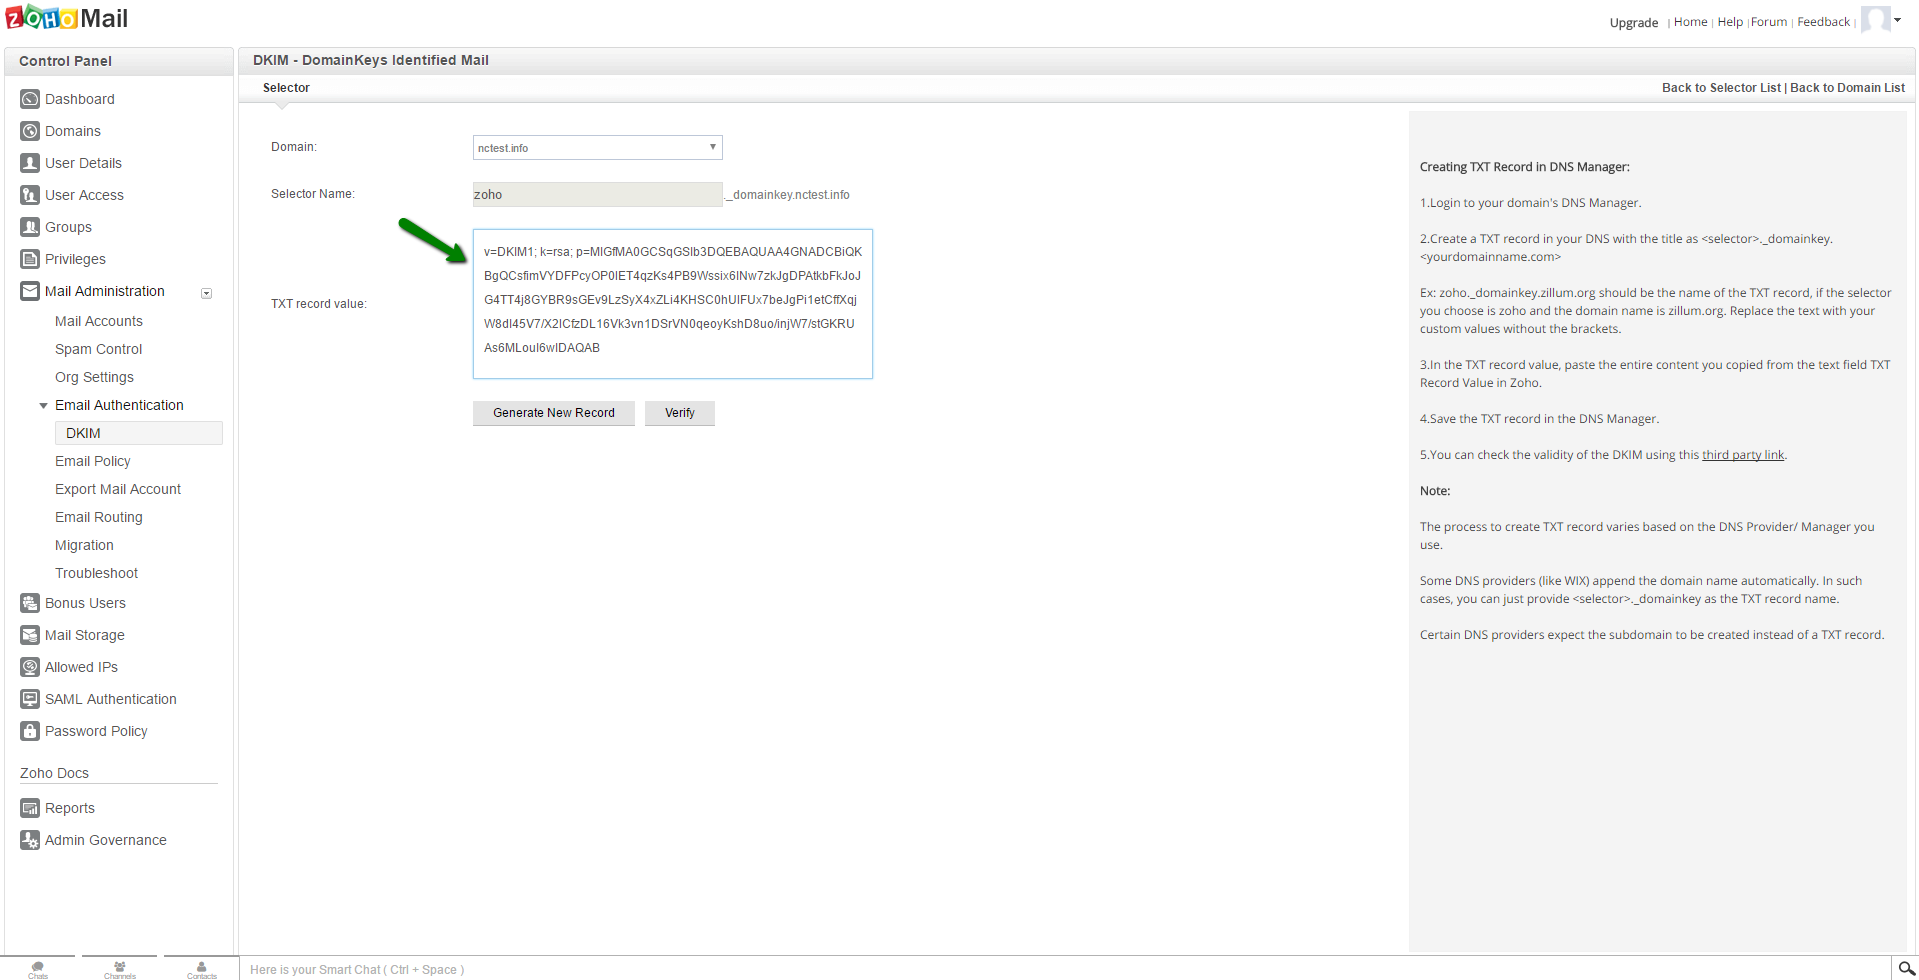This screenshot has width=1919, height=980.
Task: Open the Dashboard label in Control Panel
Action: tap(80, 99)
